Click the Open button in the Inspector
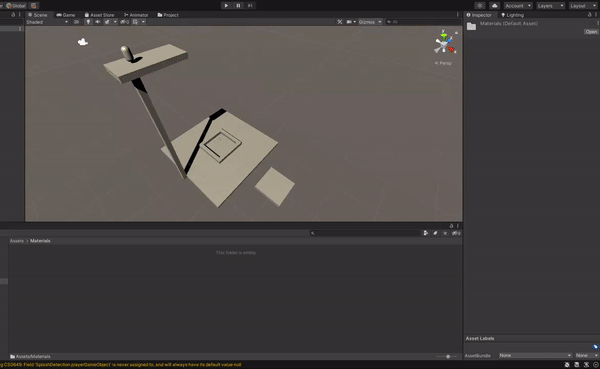Screen dimensions: 600x369 (591, 32)
